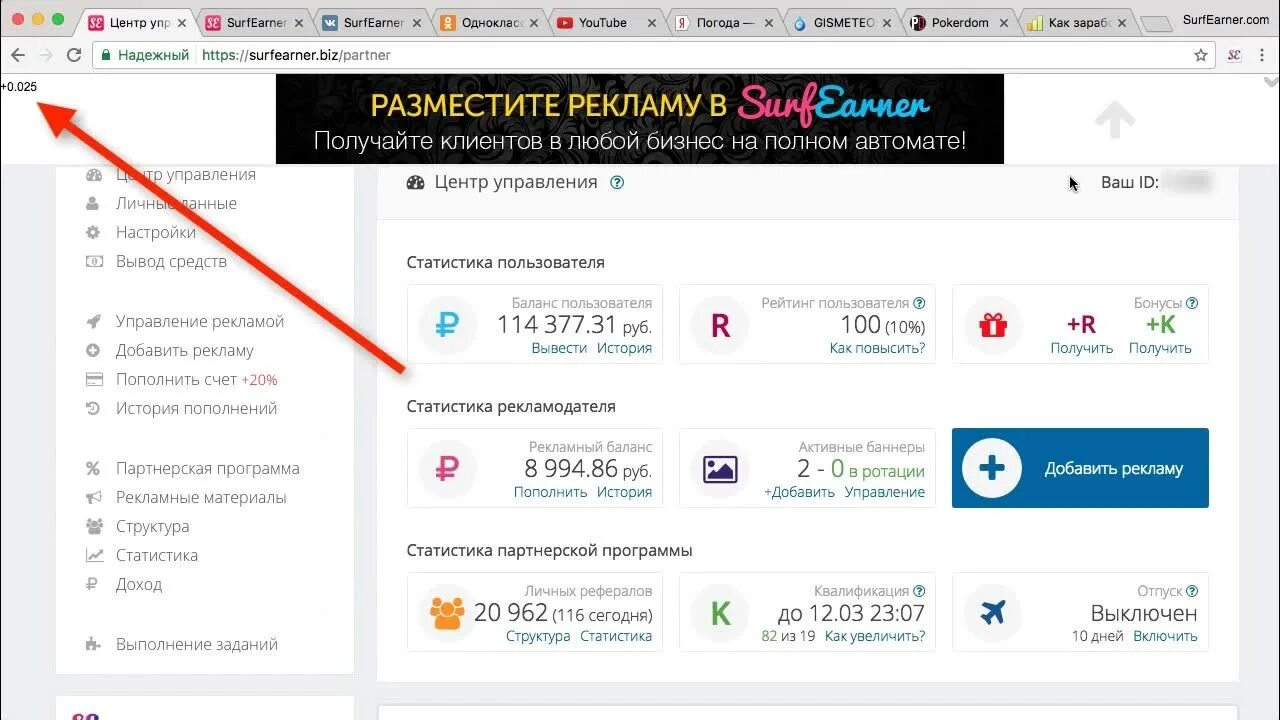
Task: Open История under Рекламный баланс
Action: click(x=624, y=492)
